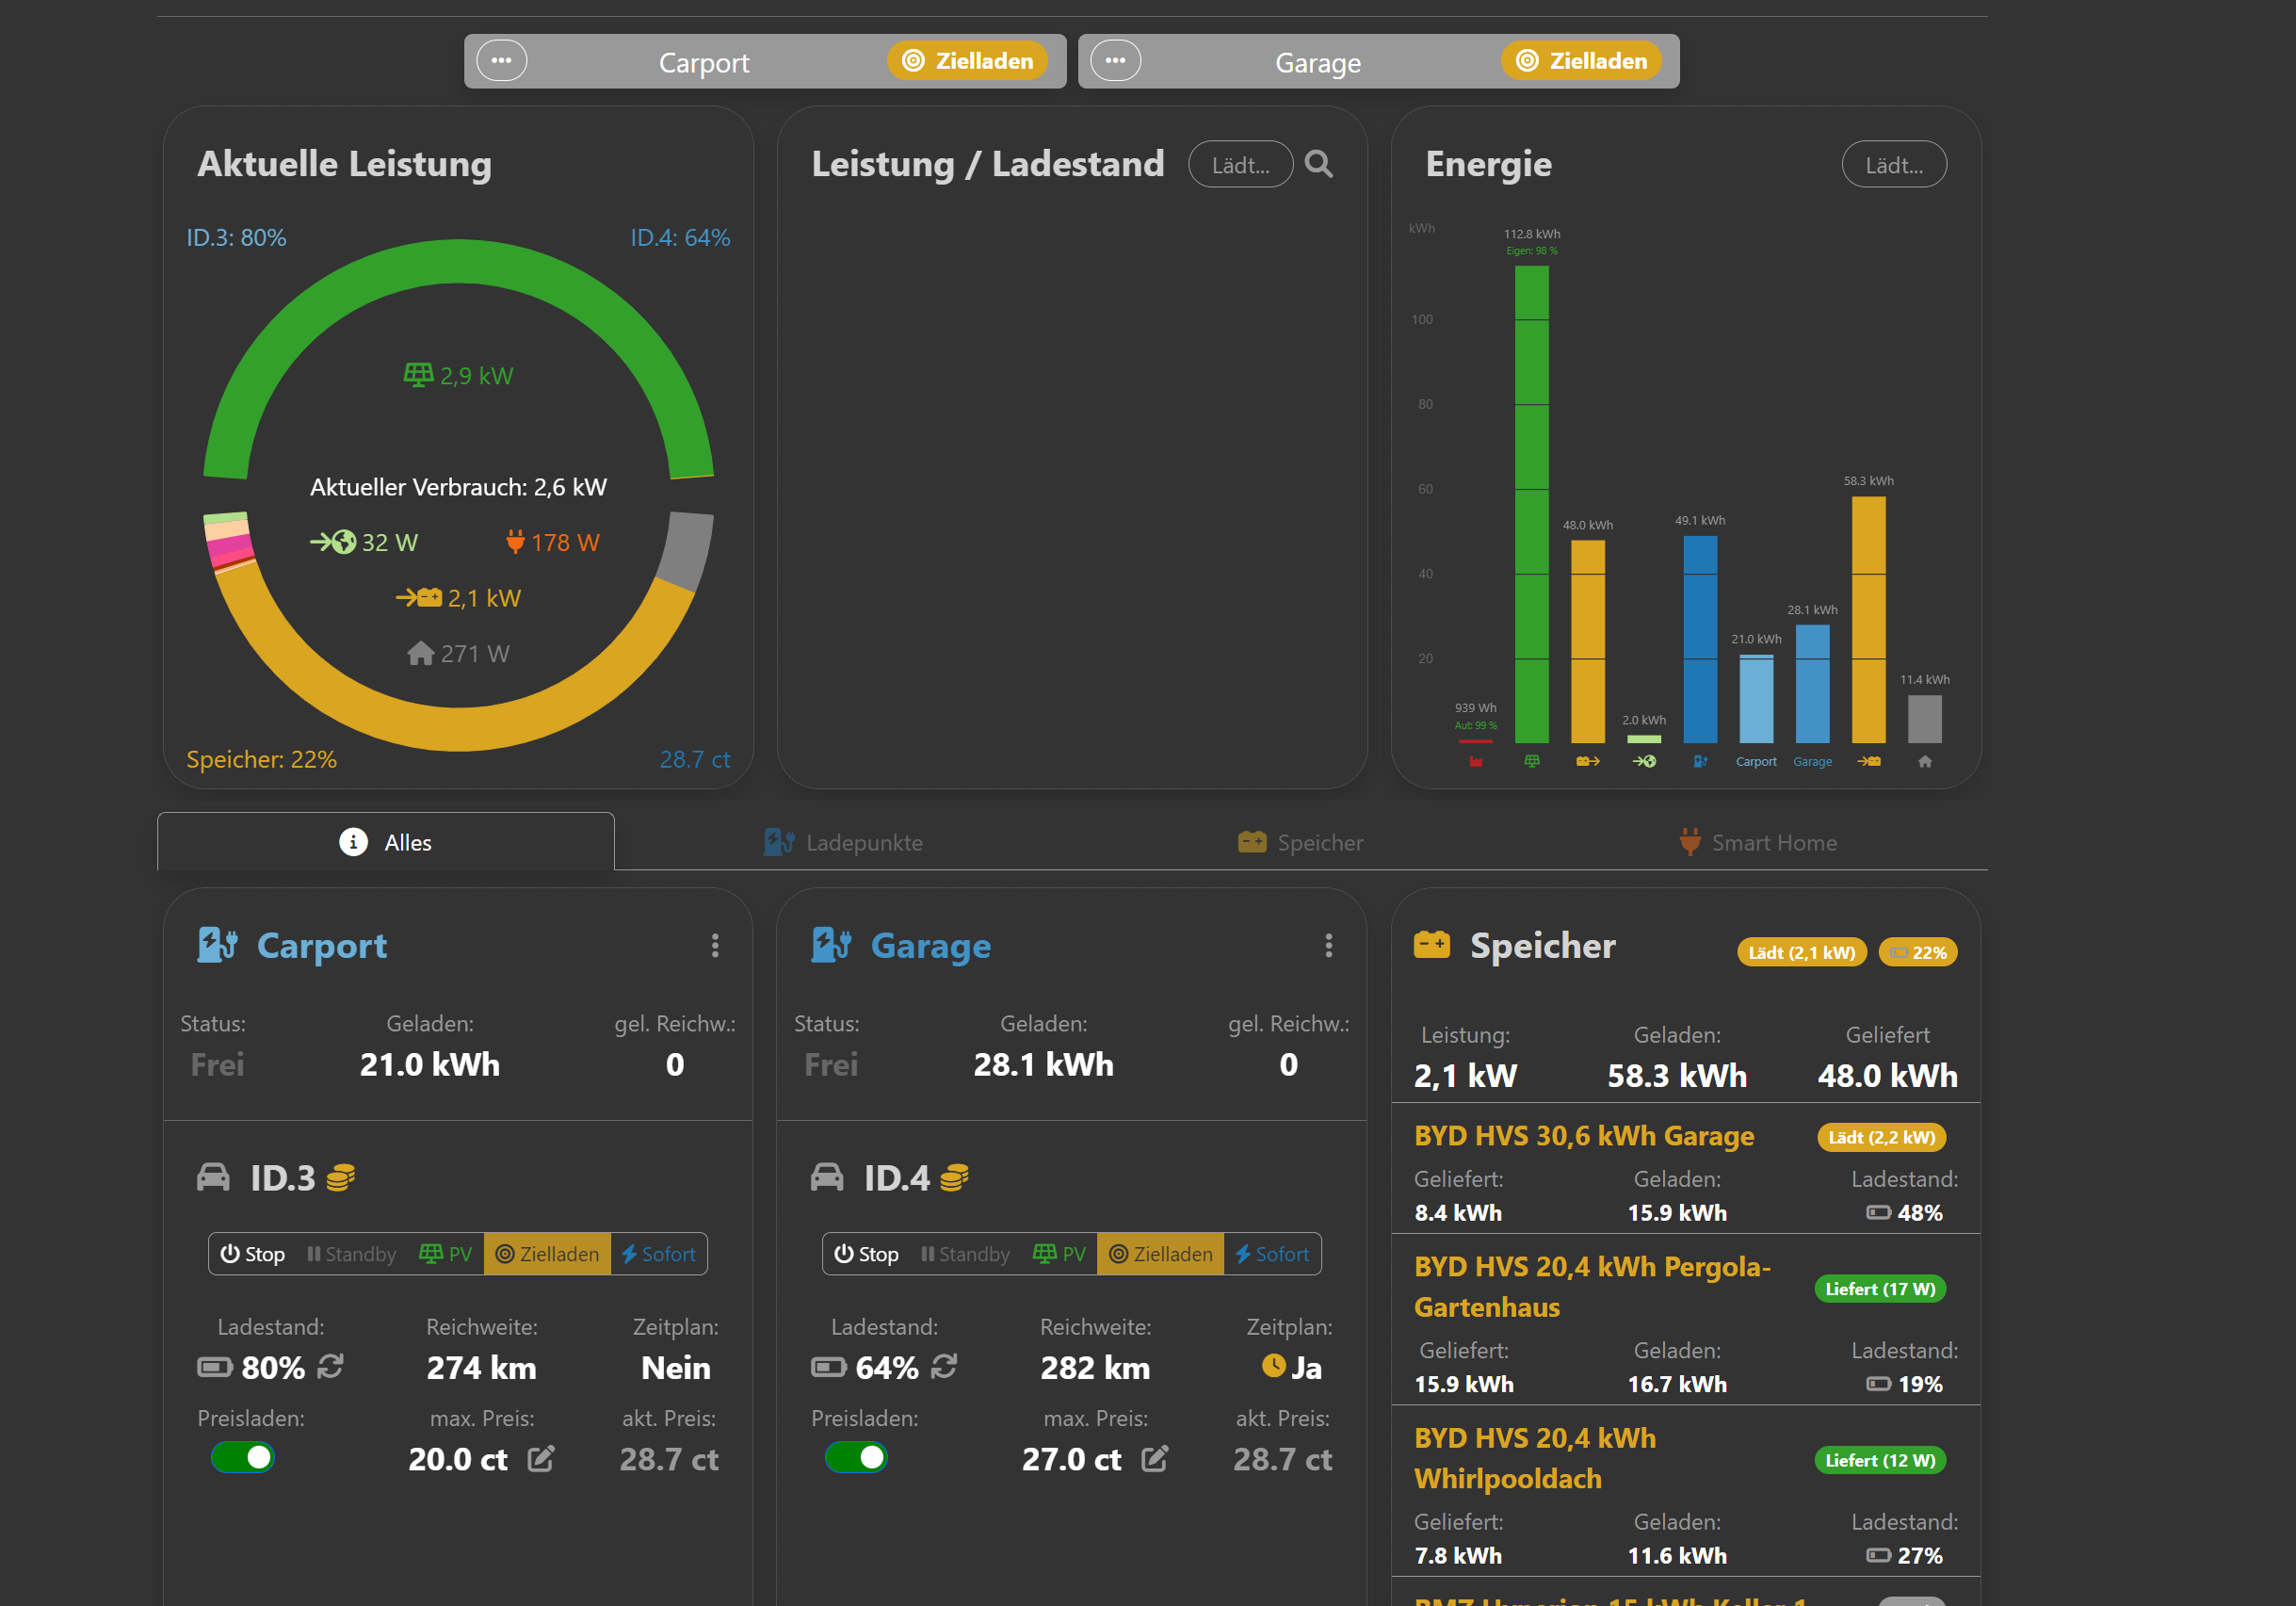
Task: Open the Carport card three-dot menu
Action: coord(715,946)
